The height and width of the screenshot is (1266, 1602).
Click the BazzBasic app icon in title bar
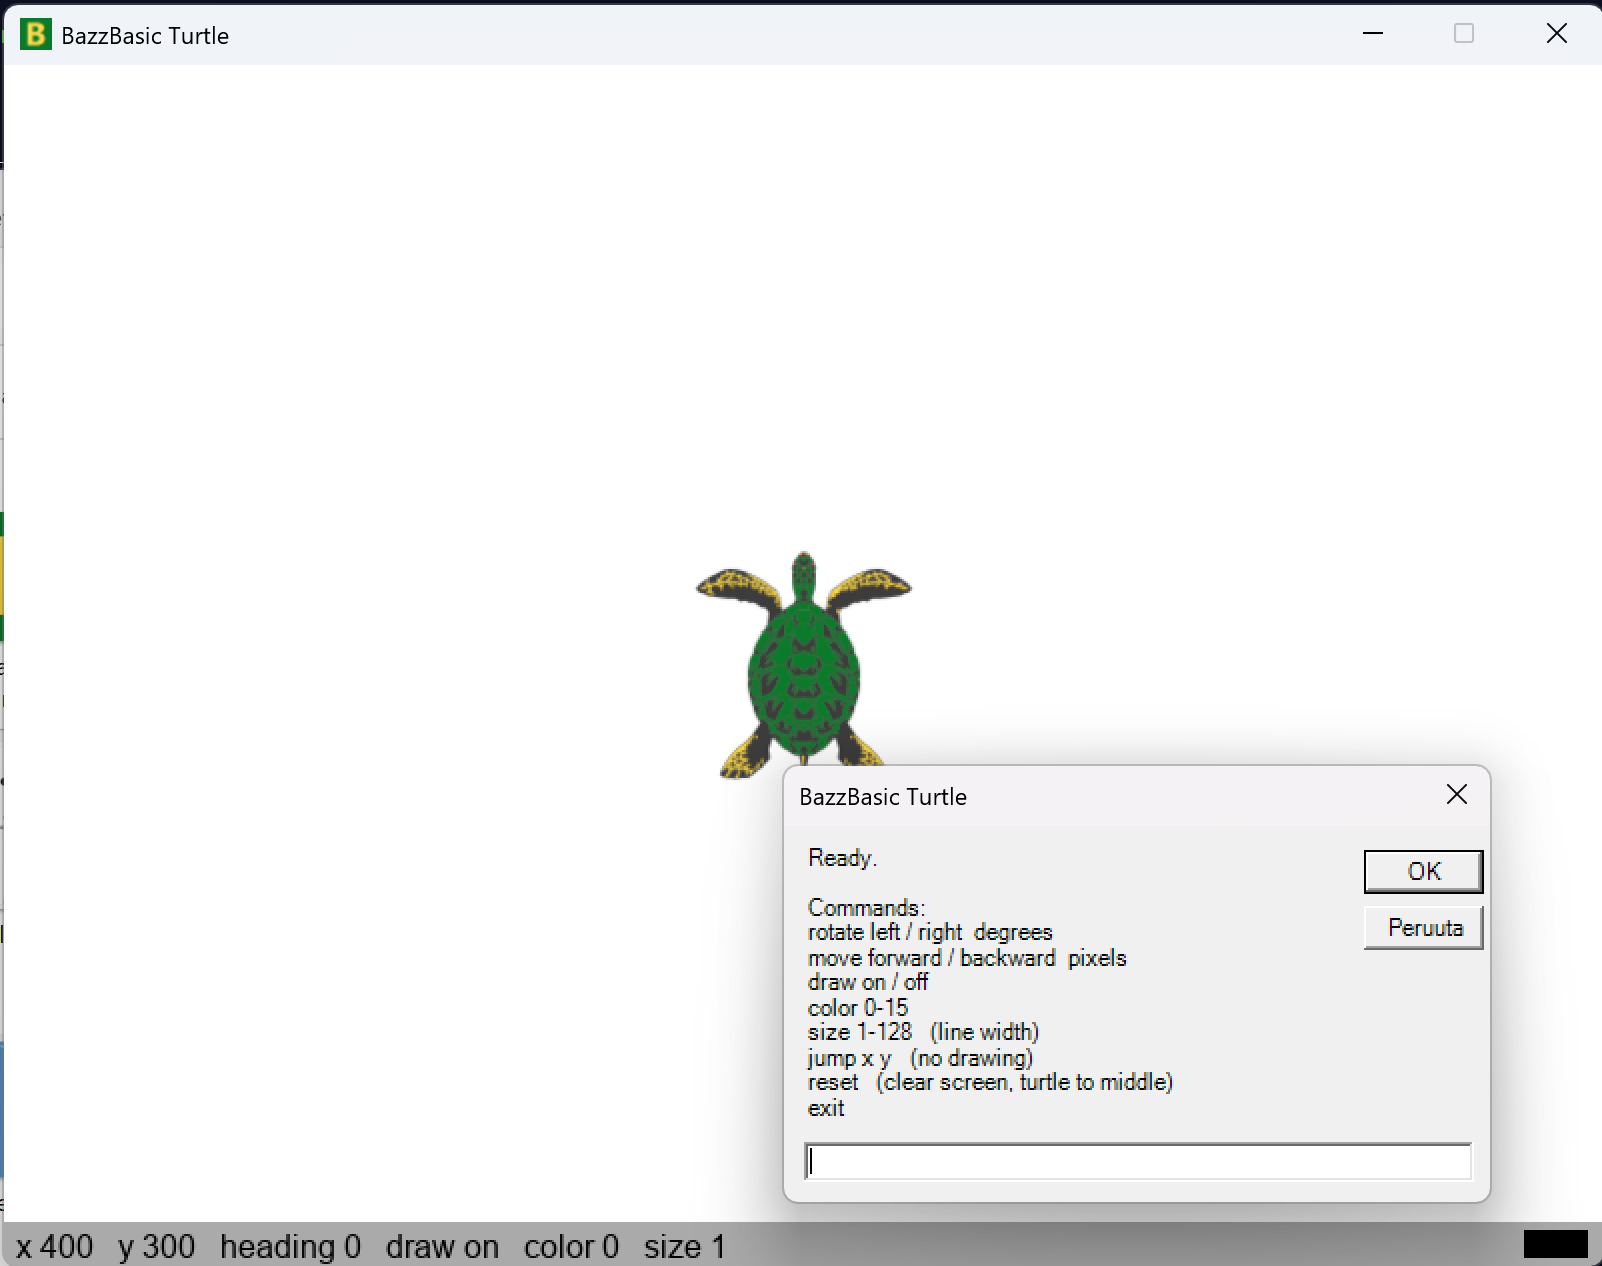point(36,35)
